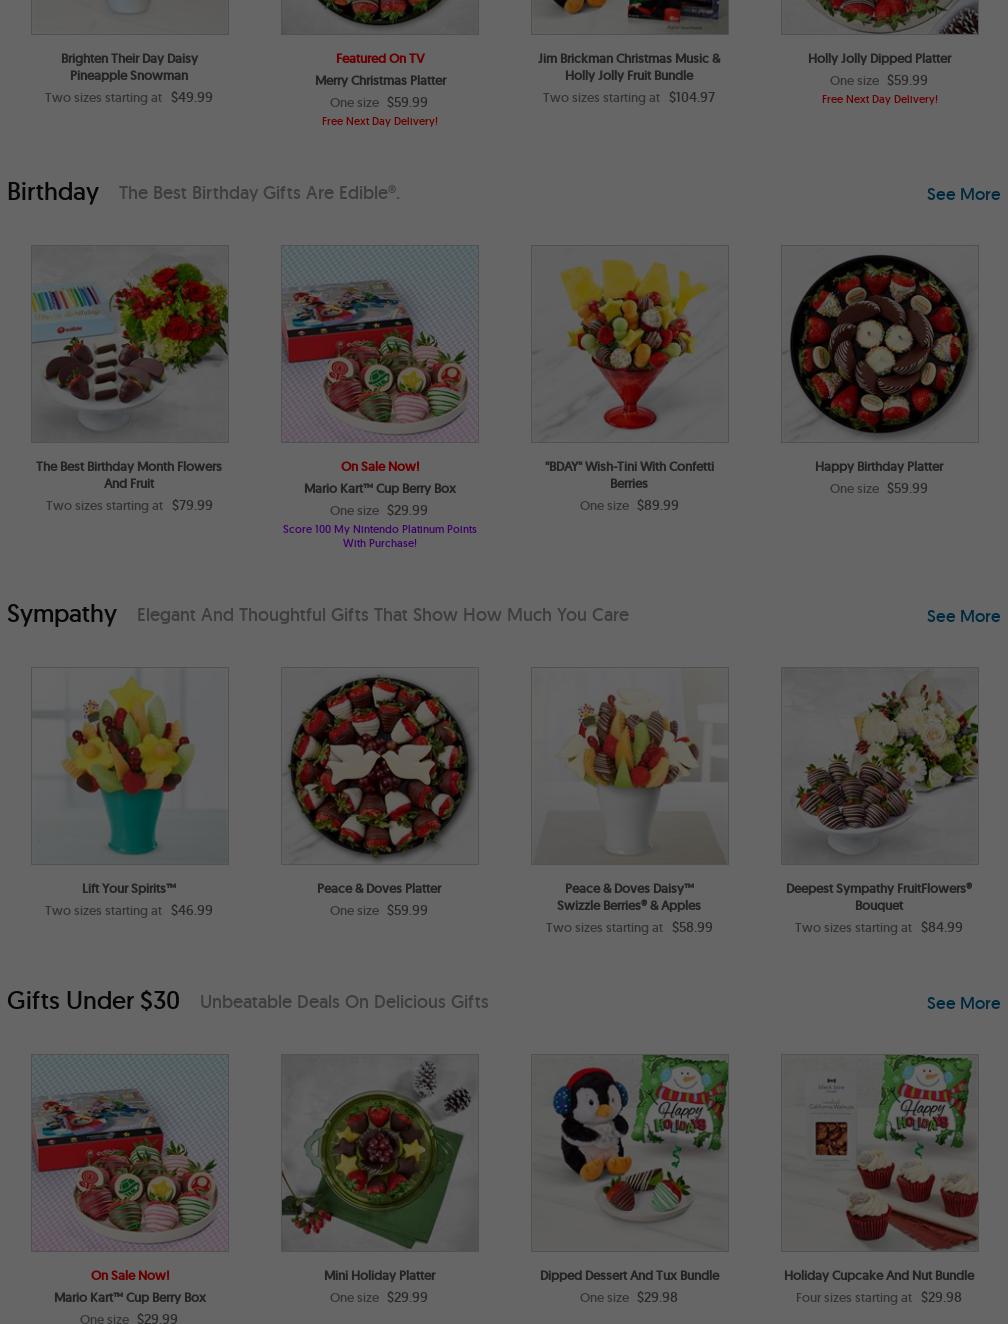Open Holiday Cupcake And Nut Bundle image
Screen dimensions: 1008x1324
click(x=880, y=1153)
